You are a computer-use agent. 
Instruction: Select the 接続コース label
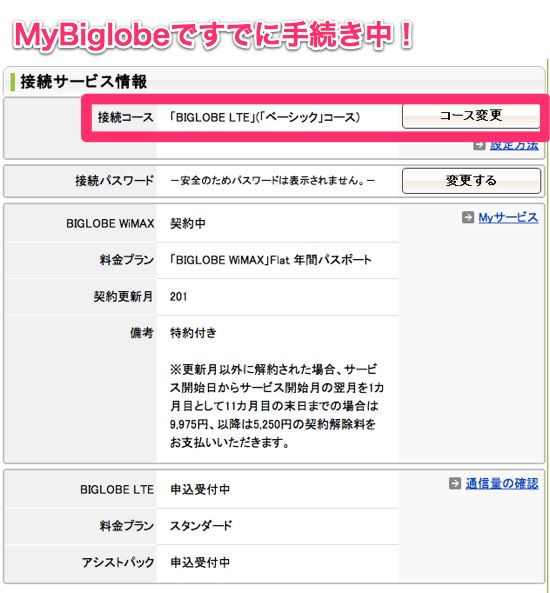click(x=126, y=117)
